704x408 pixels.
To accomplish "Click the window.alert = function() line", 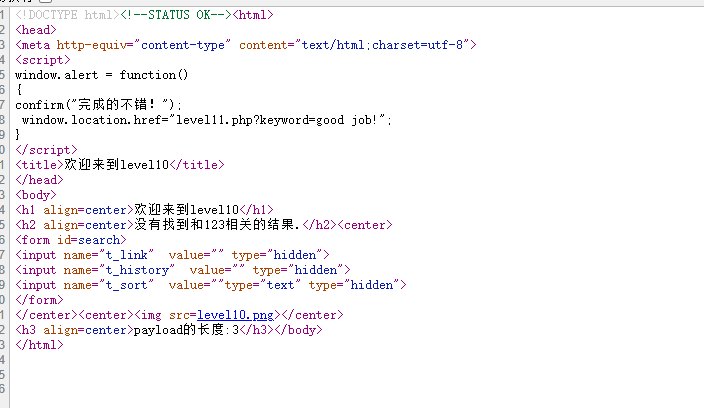I will 101,75.
